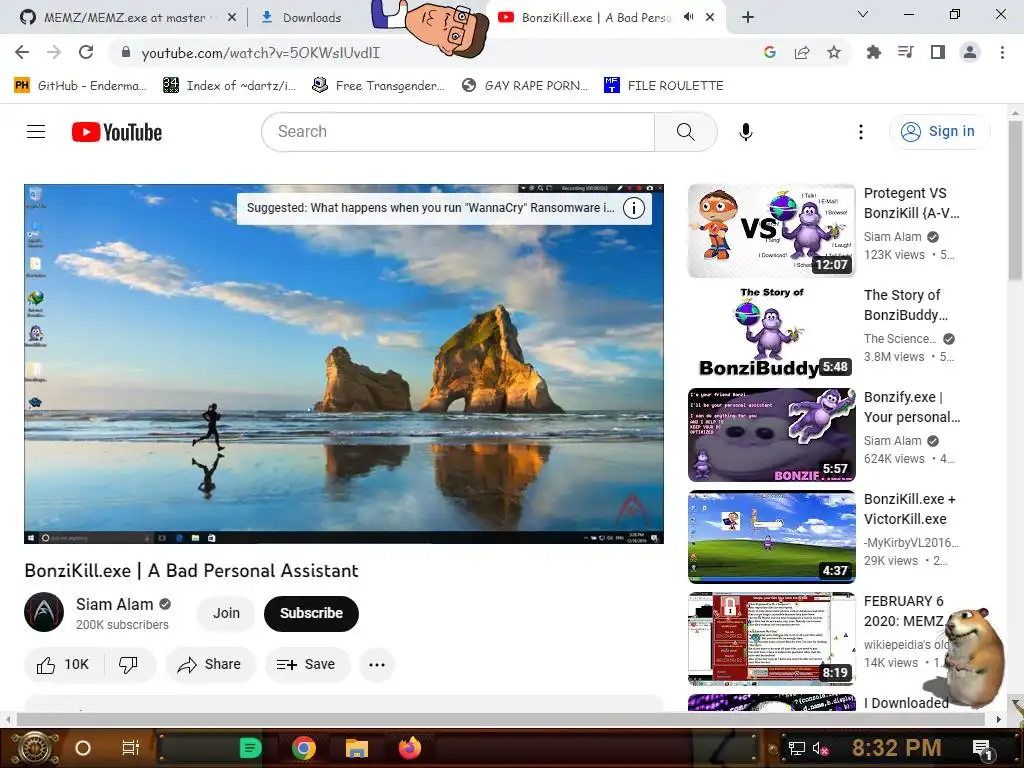Click the horizontal scrollbar at bottom

coord(502,719)
